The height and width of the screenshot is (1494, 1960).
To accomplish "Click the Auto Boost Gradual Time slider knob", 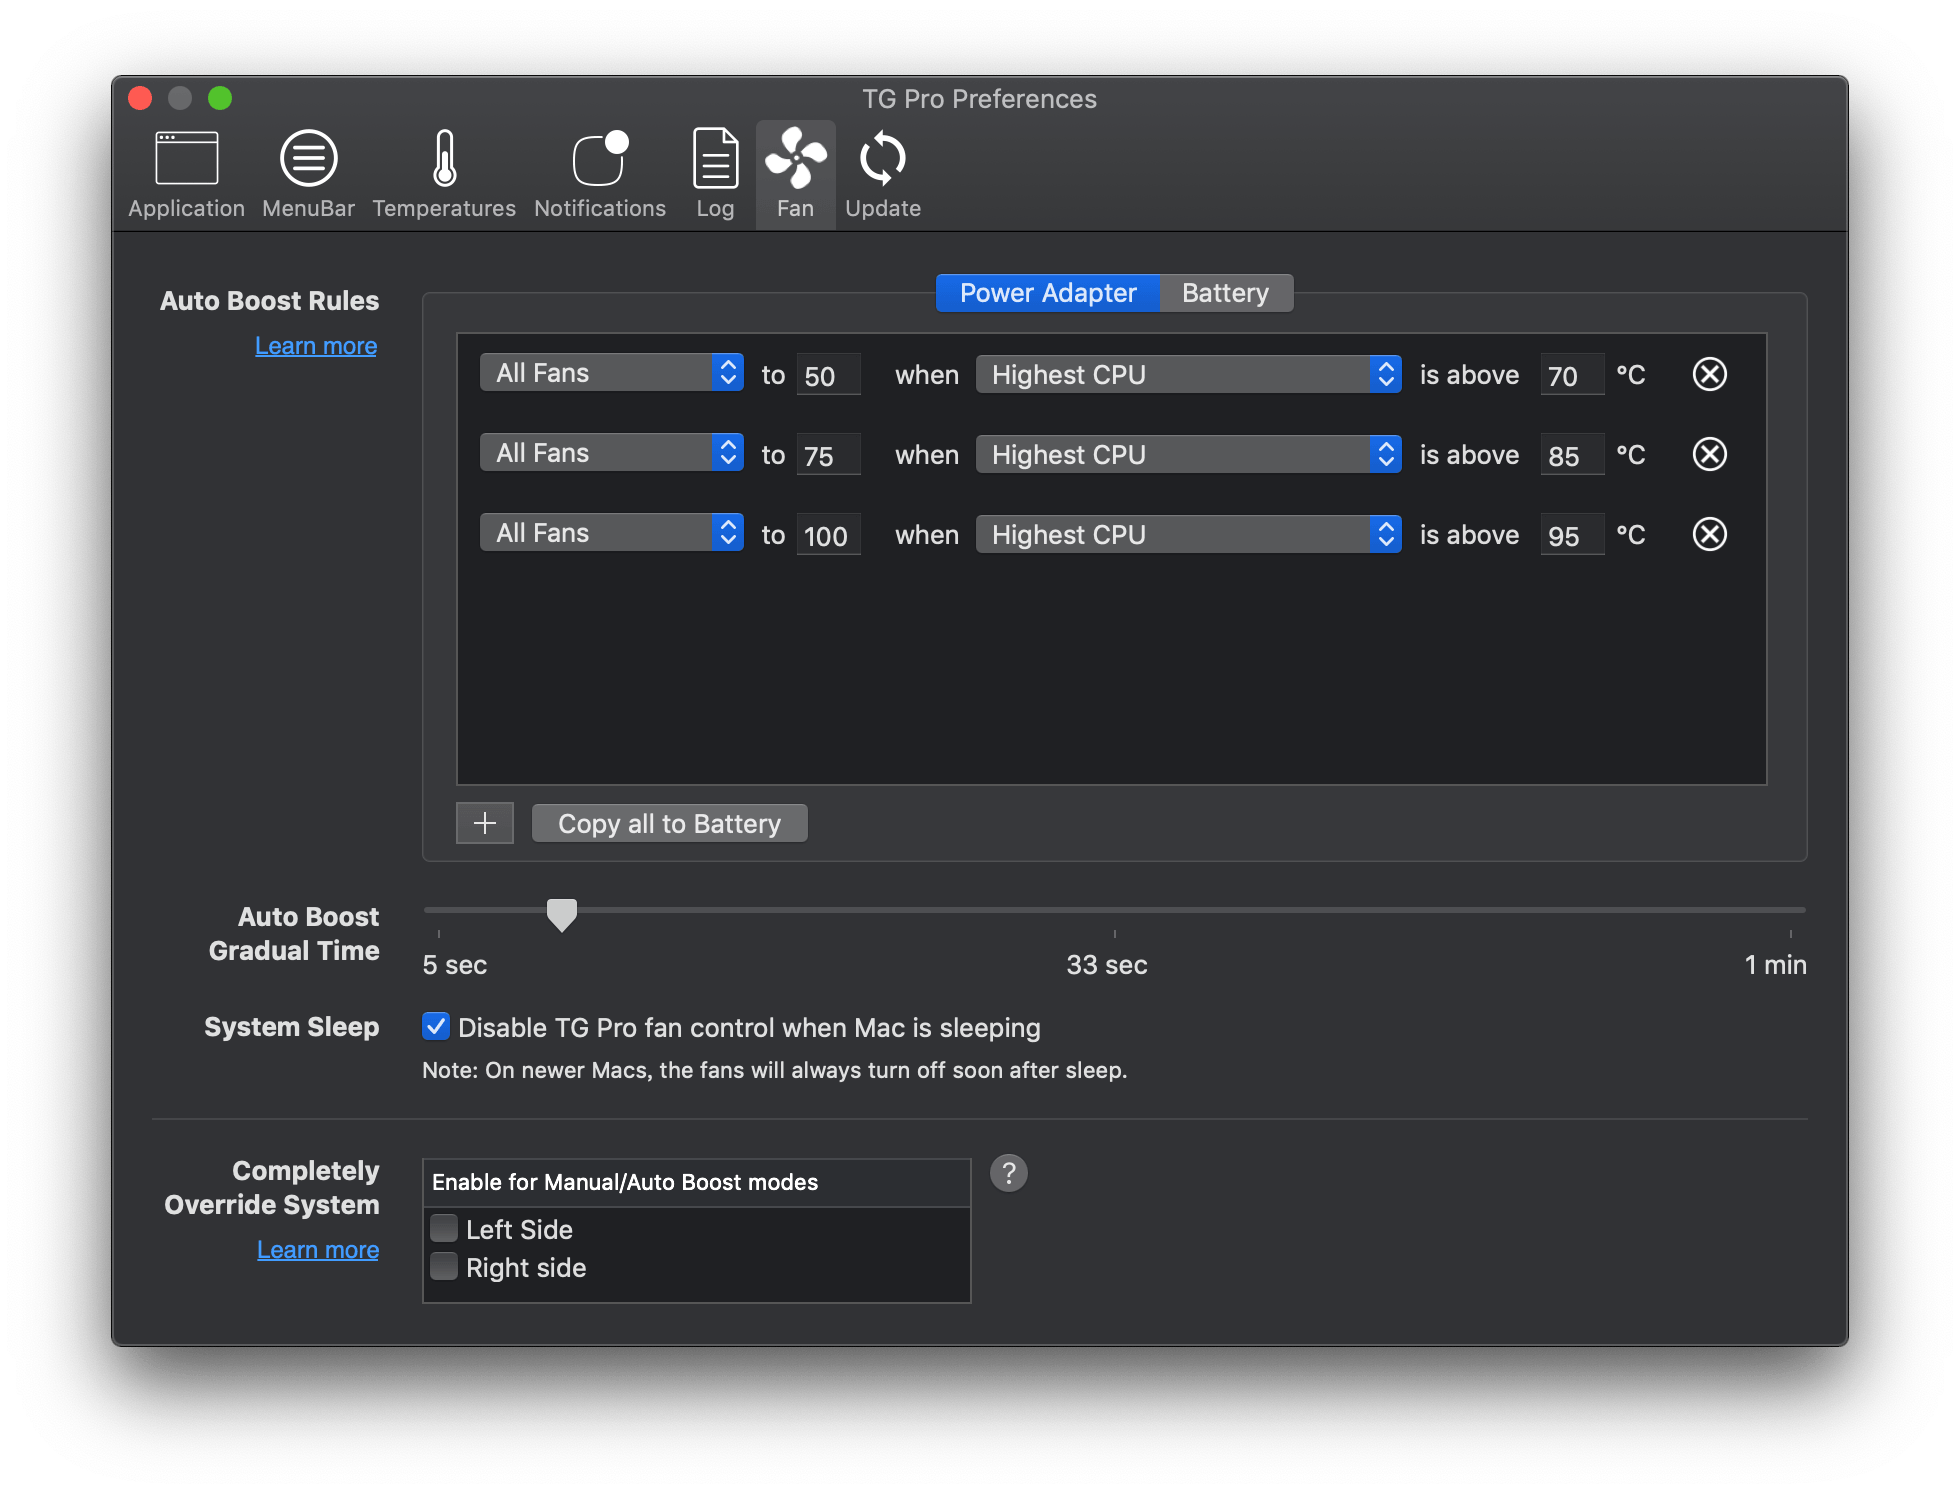I will click(562, 914).
